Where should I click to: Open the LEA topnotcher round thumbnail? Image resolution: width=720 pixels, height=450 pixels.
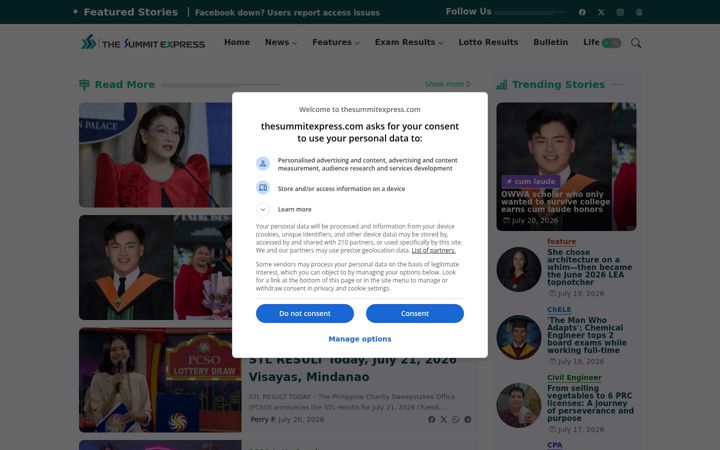519,269
